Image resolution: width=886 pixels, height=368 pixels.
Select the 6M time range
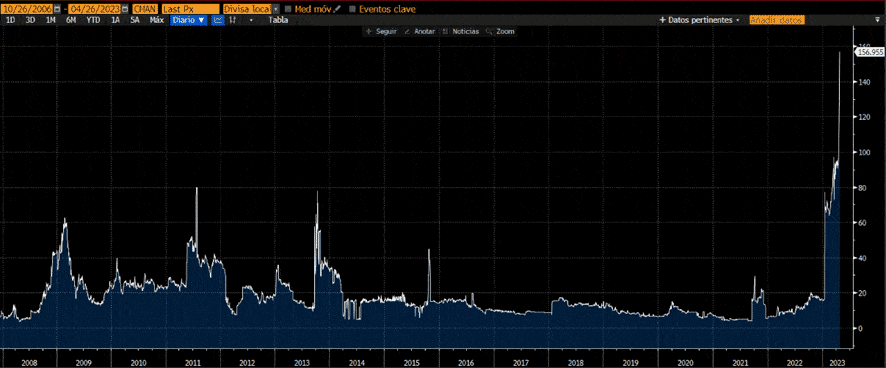(71, 20)
